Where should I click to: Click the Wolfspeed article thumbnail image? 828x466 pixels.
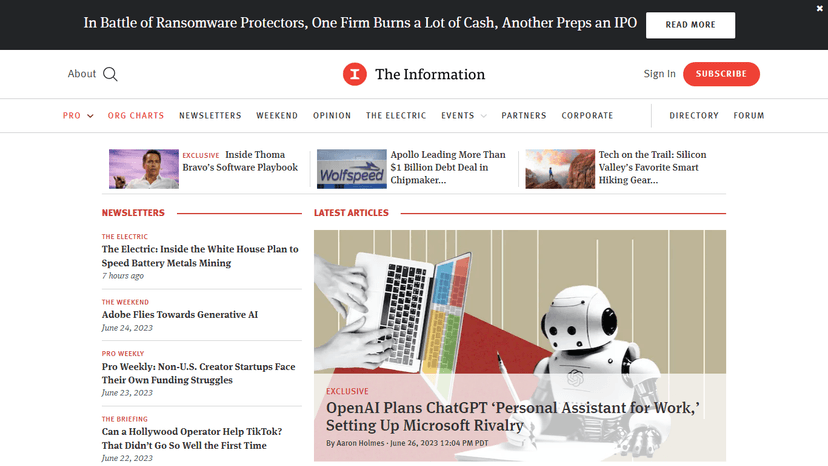tap(351, 169)
